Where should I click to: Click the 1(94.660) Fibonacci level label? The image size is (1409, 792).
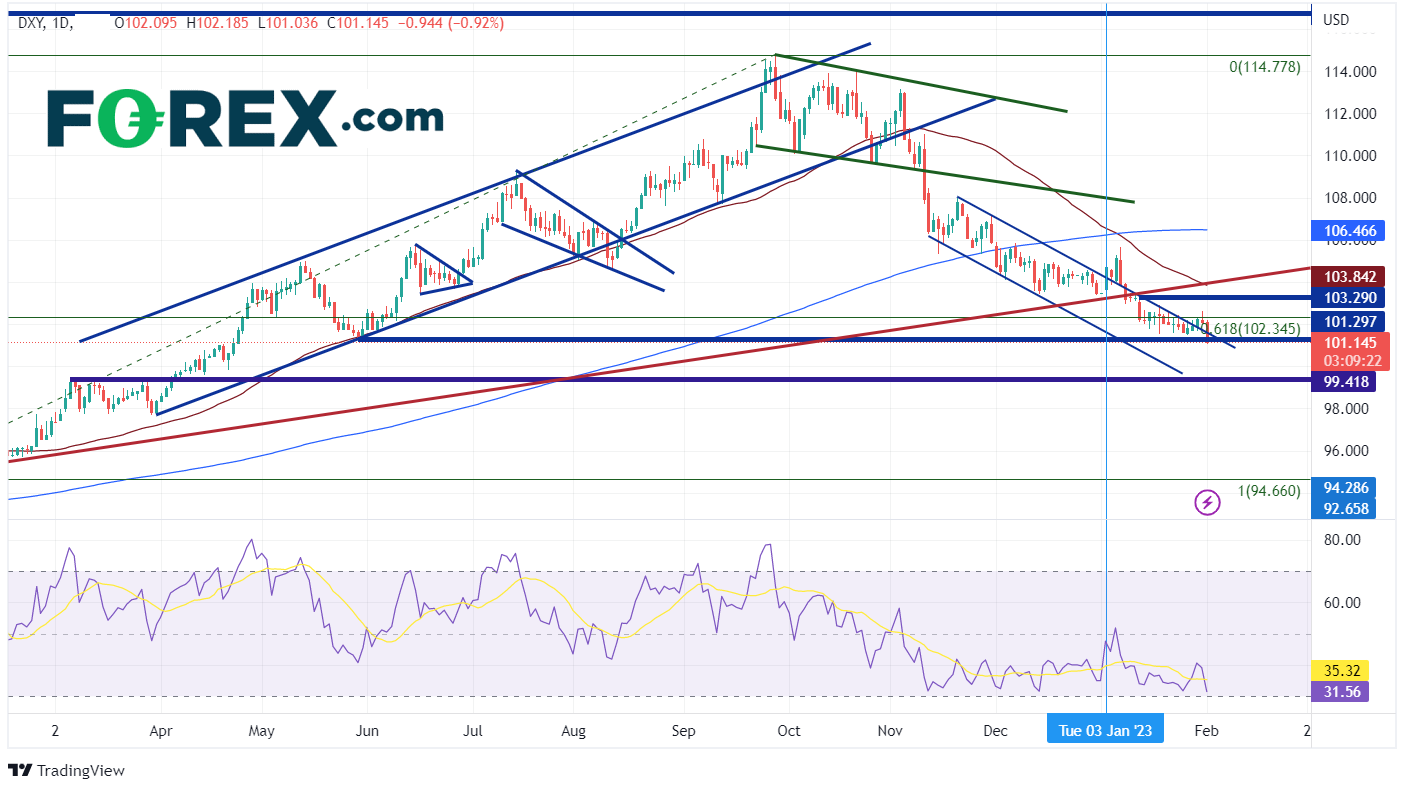pyautogui.click(x=1268, y=491)
